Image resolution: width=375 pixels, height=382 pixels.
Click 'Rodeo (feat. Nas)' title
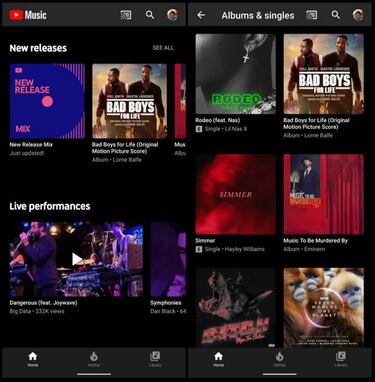pyautogui.click(x=218, y=120)
